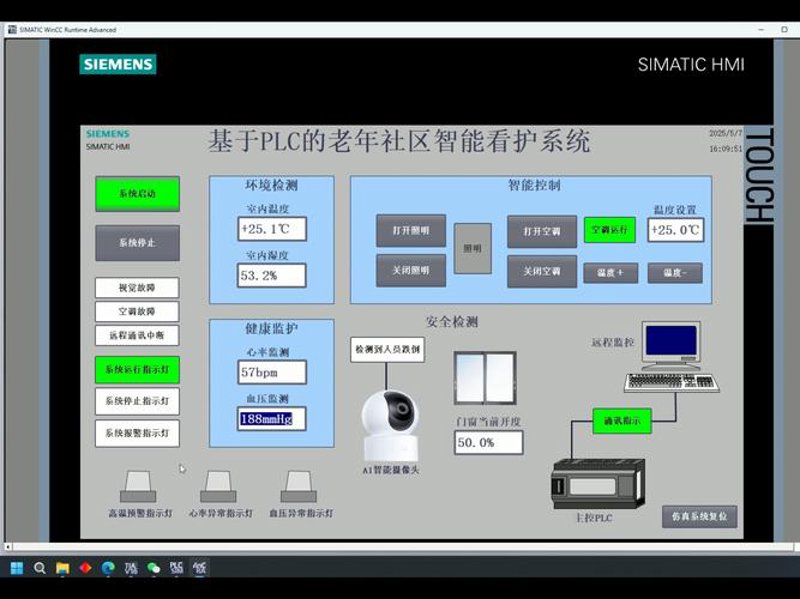Click the 系统停止指示灯 indicator
The height and width of the screenshot is (599, 800).
click(137, 402)
